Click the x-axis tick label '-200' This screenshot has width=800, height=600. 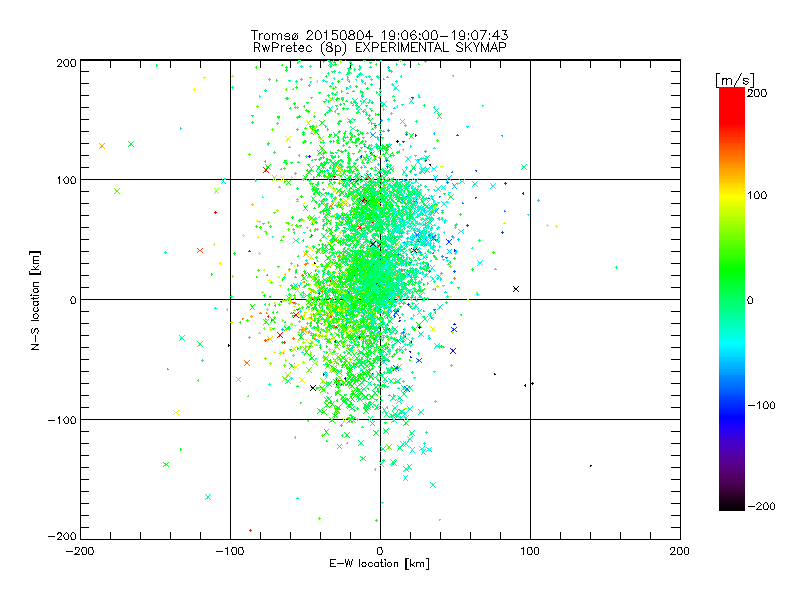click(x=80, y=551)
